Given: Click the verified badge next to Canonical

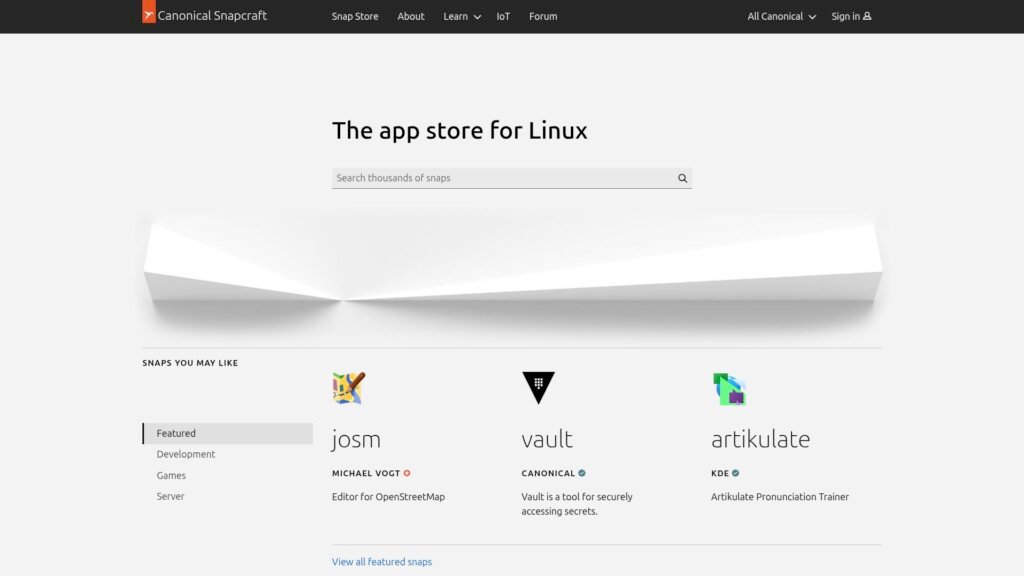Looking at the screenshot, I should pos(582,473).
